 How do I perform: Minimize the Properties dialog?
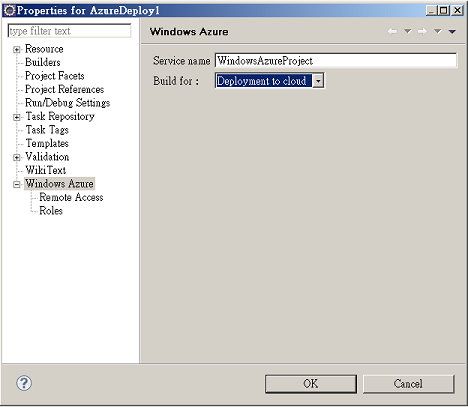pyautogui.click(x=431, y=11)
